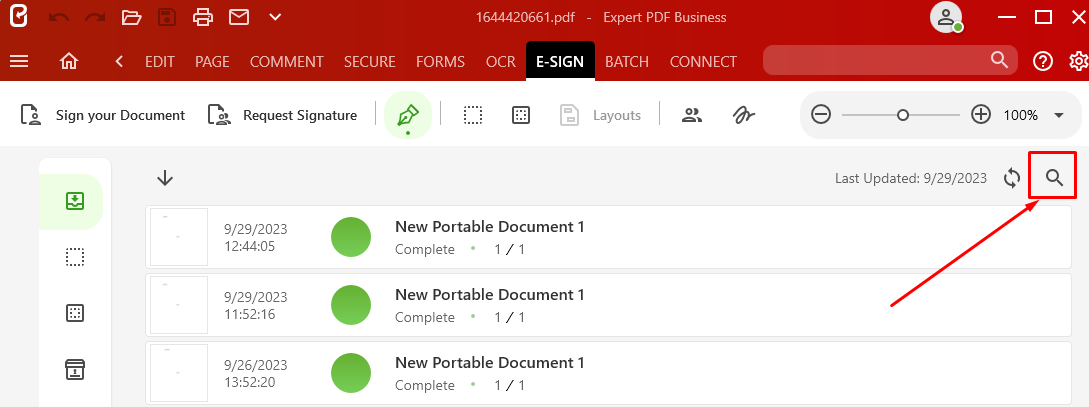This screenshot has width=1089, height=407.
Task: Select New Portable Document 1 from 11:52:16
Action: pos(490,294)
